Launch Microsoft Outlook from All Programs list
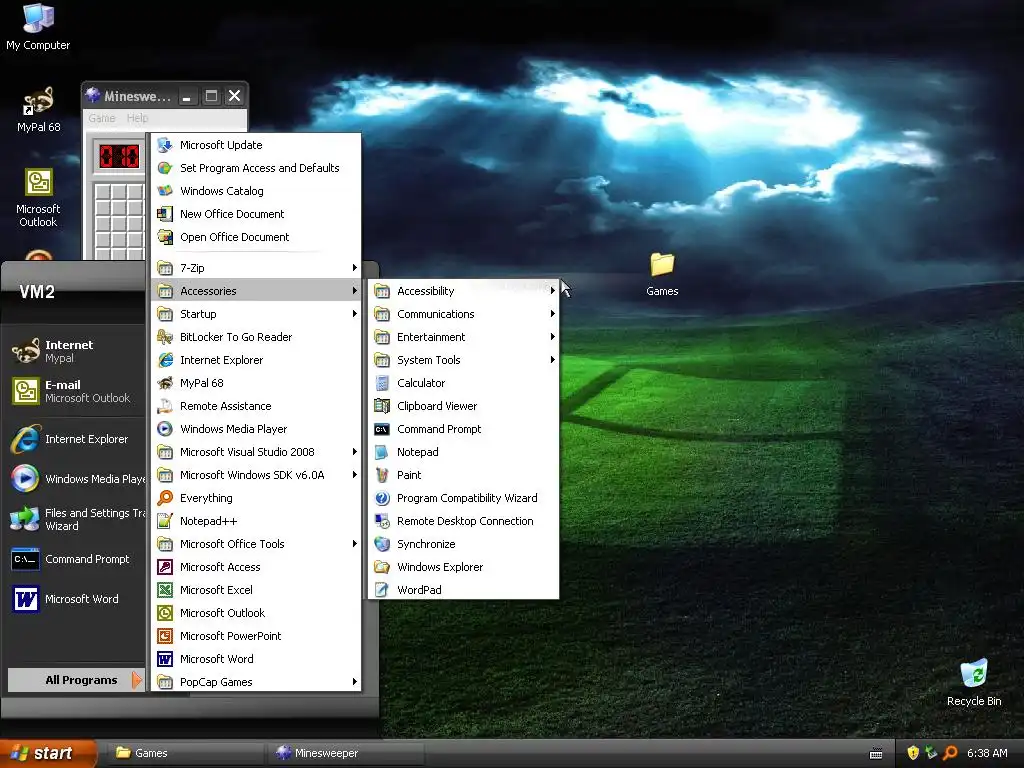The width and height of the screenshot is (1024, 768). pyautogui.click(x=256, y=613)
